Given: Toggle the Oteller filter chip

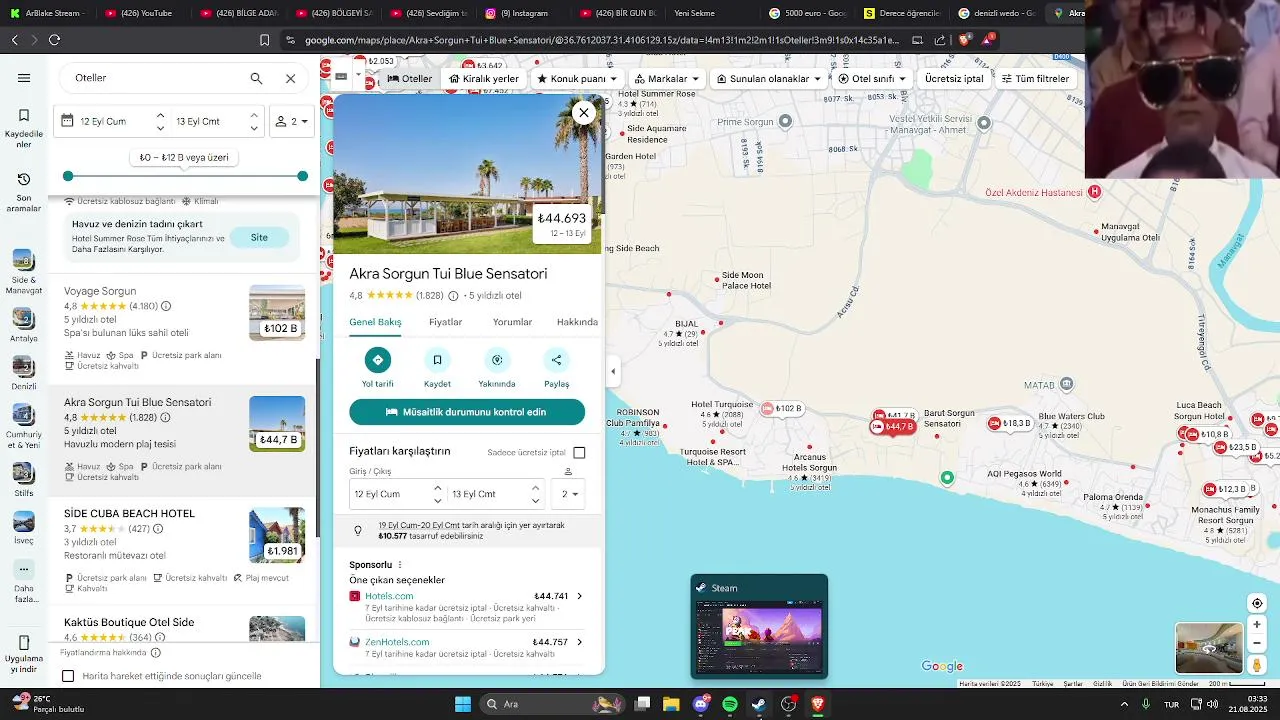Looking at the screenshot, I should pos(410,78).
